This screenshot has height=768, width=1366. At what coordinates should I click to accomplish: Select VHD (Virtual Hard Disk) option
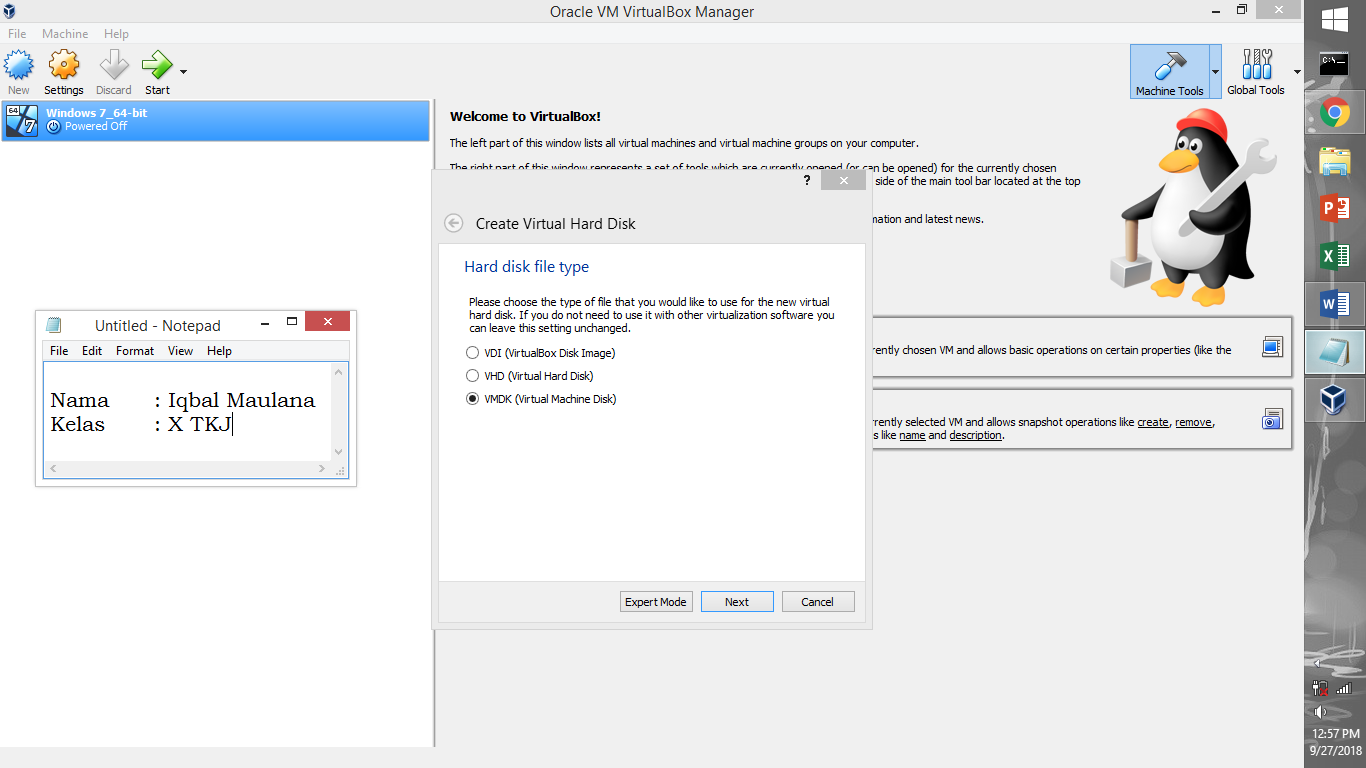(x=530, y=376)
